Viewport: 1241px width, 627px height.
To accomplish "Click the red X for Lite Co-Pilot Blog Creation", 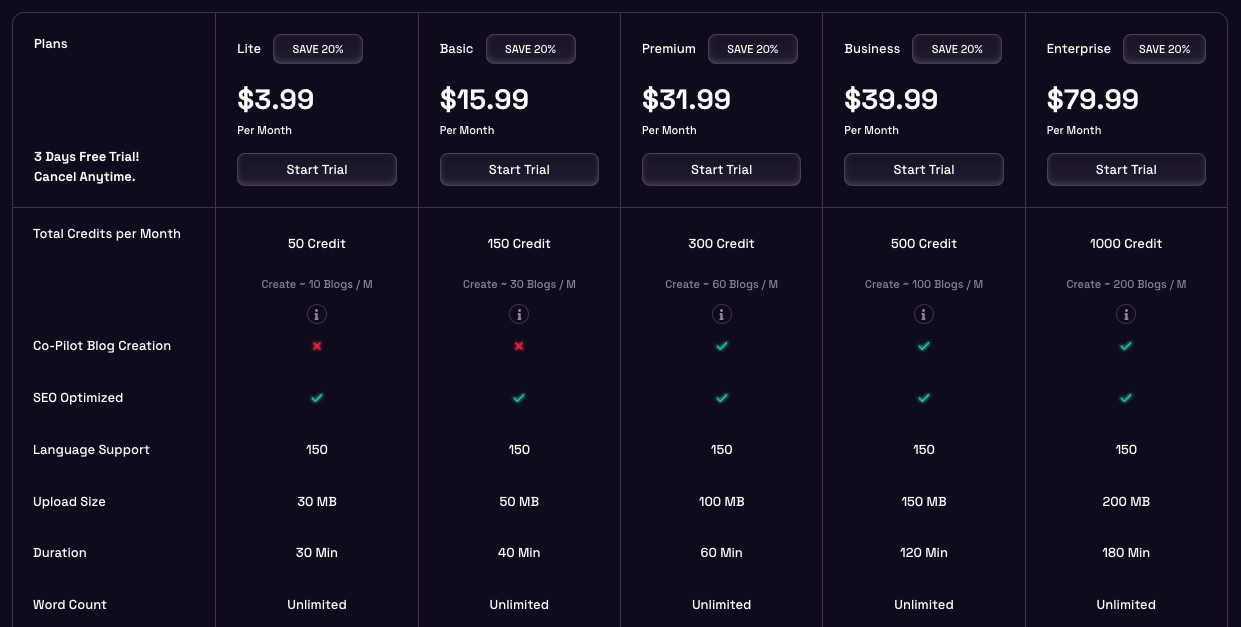I will 317,346.
